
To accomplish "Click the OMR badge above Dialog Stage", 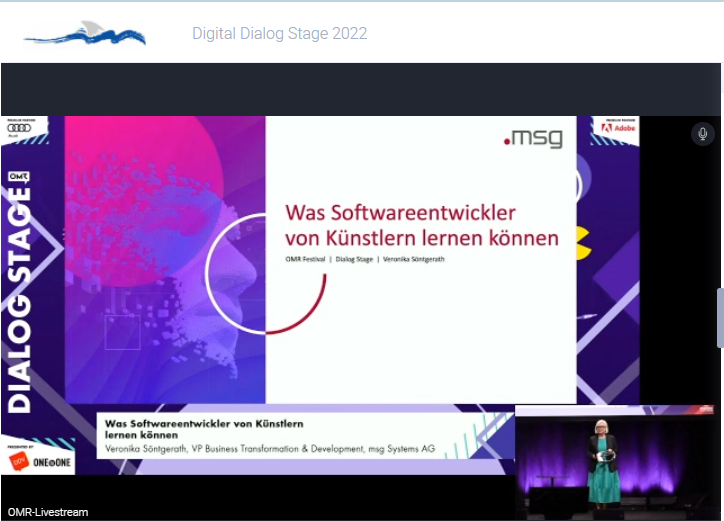I will (x=18, y=176).
